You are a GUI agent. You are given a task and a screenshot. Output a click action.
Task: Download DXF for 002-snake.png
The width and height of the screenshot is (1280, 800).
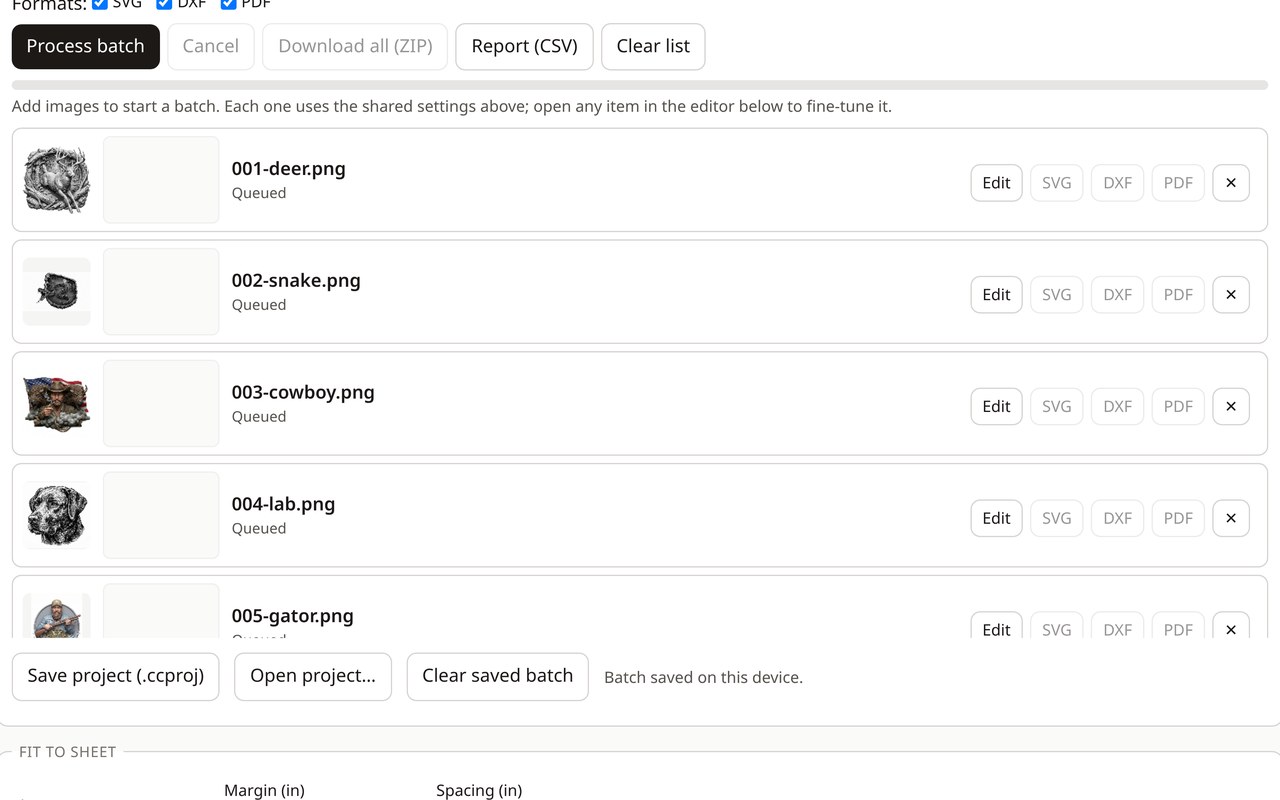pos(1118,295)
